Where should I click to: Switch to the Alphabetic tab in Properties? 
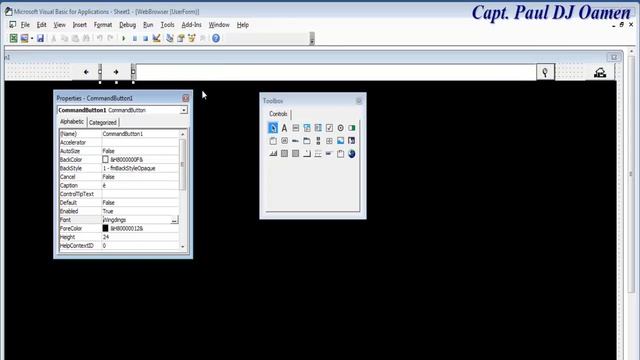[x=72, y=122]
